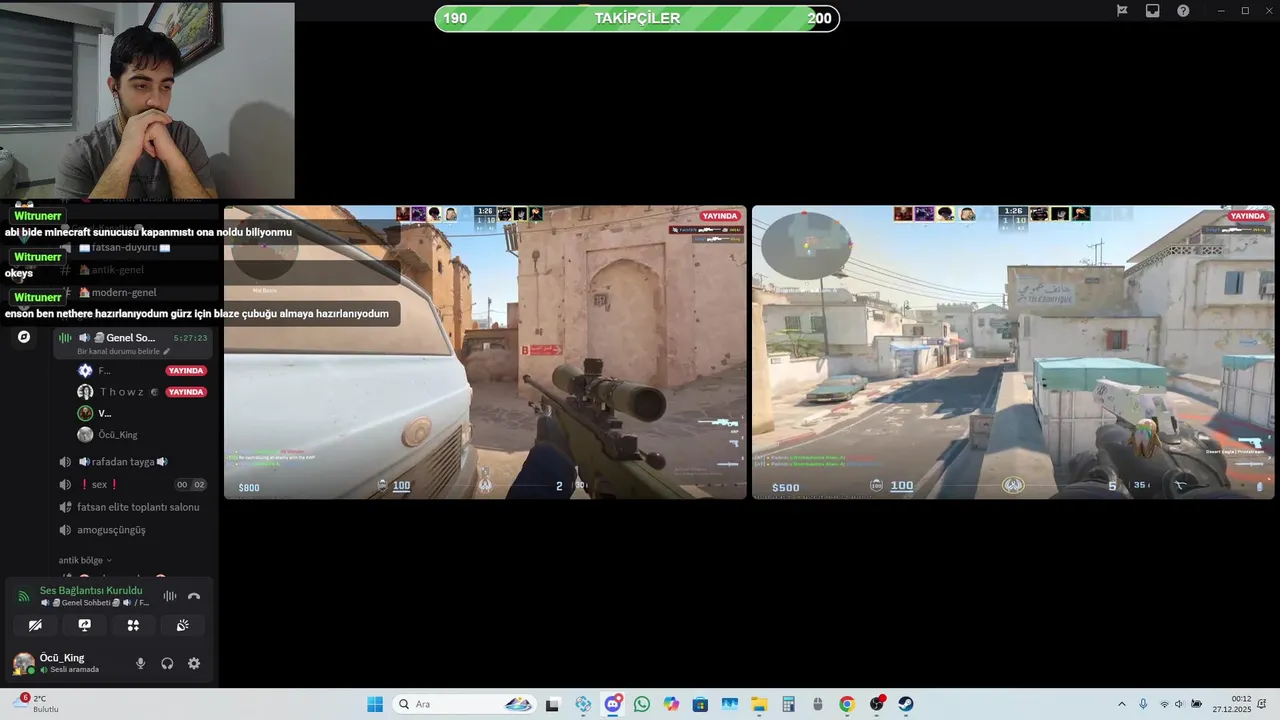Click the YAYINDA badge beside Thowz

(186, 392)
